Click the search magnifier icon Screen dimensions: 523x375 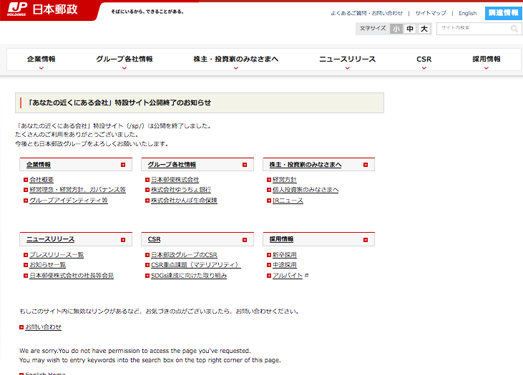pyautogui.click(x=514, y=29)
